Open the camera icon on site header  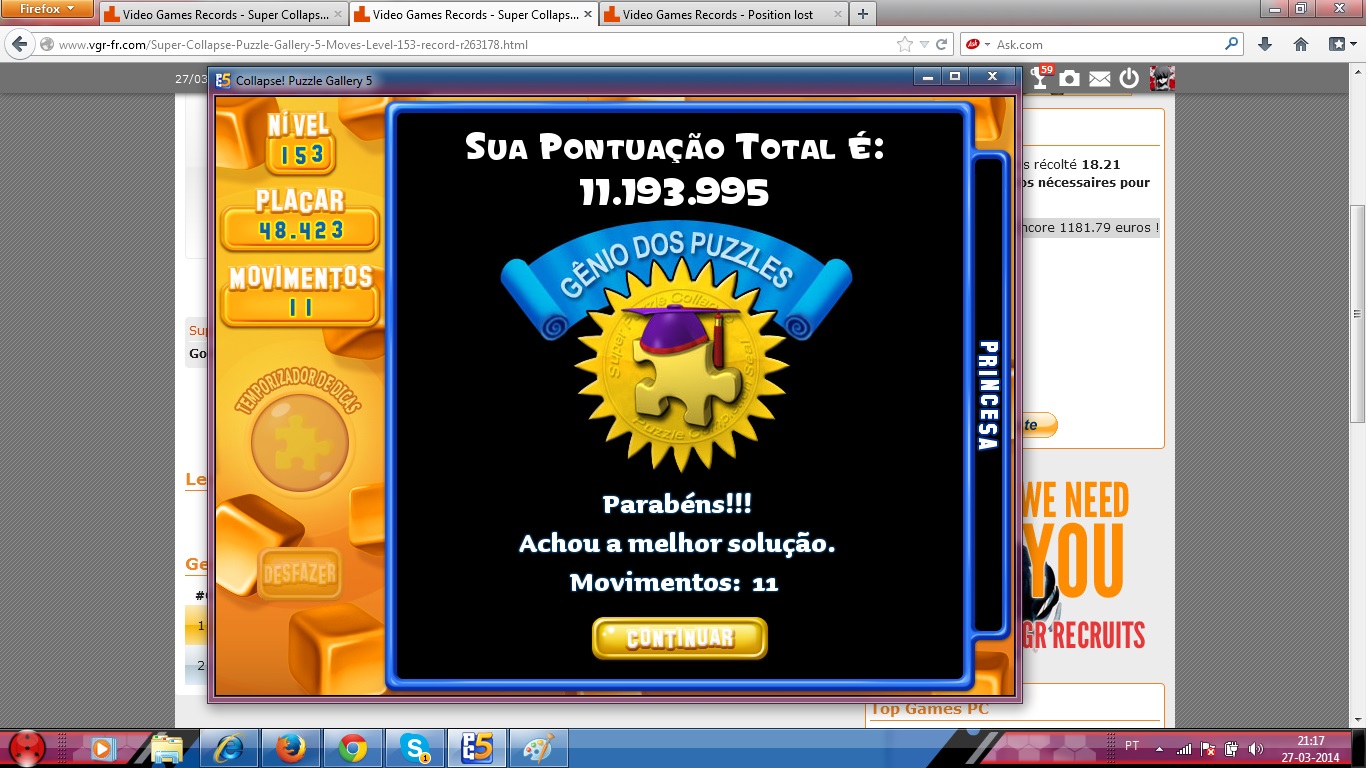(x=1070, y=78)
